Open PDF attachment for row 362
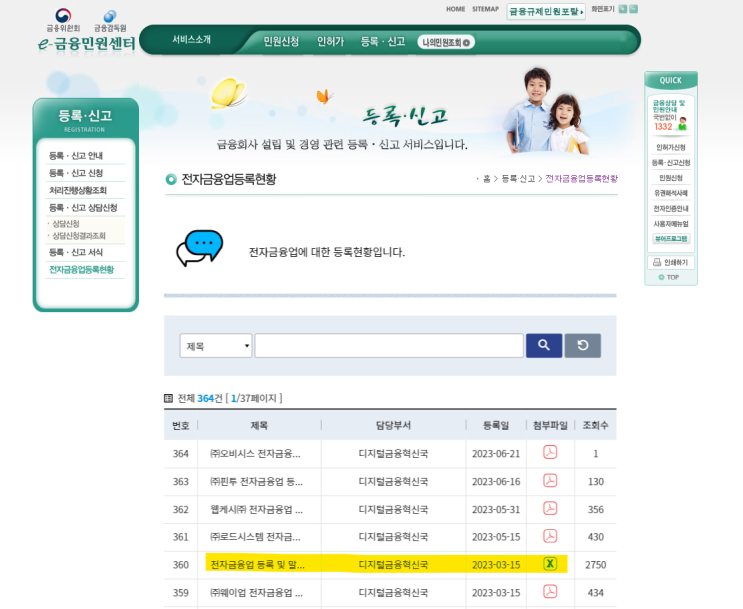The height and width of the screenshot is (609, 743). (550, 508)
